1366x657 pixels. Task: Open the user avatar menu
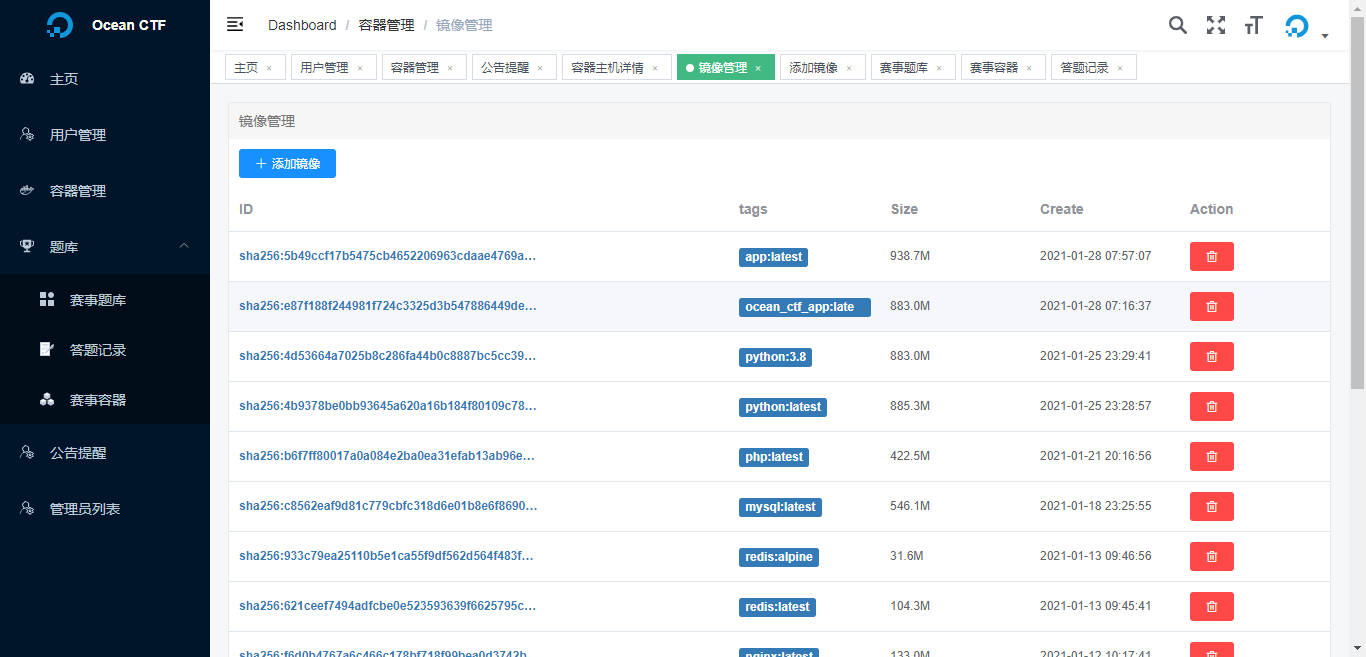pos(1305,27)
